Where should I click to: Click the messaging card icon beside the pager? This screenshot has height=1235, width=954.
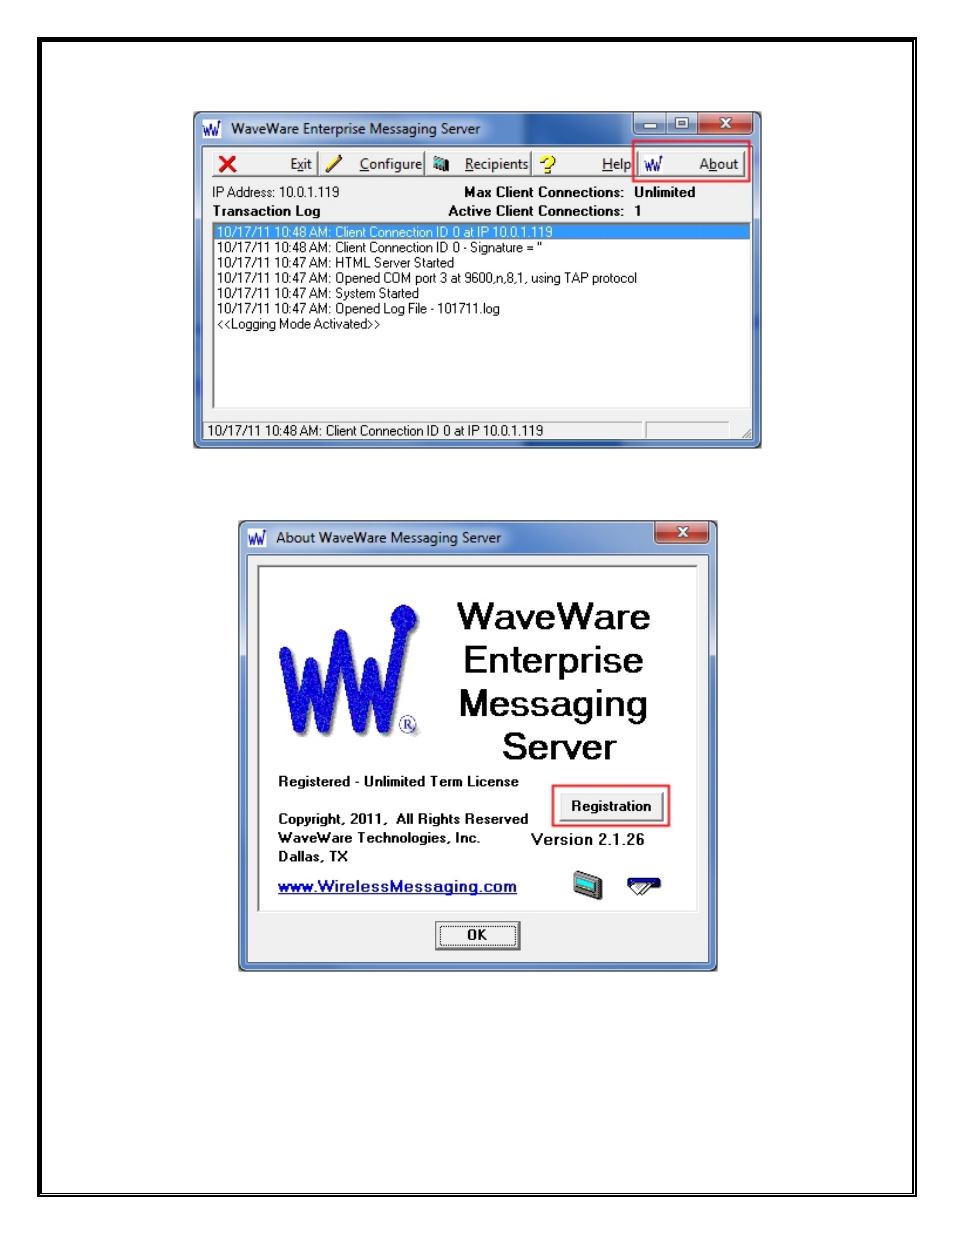(x=644, y=885)
